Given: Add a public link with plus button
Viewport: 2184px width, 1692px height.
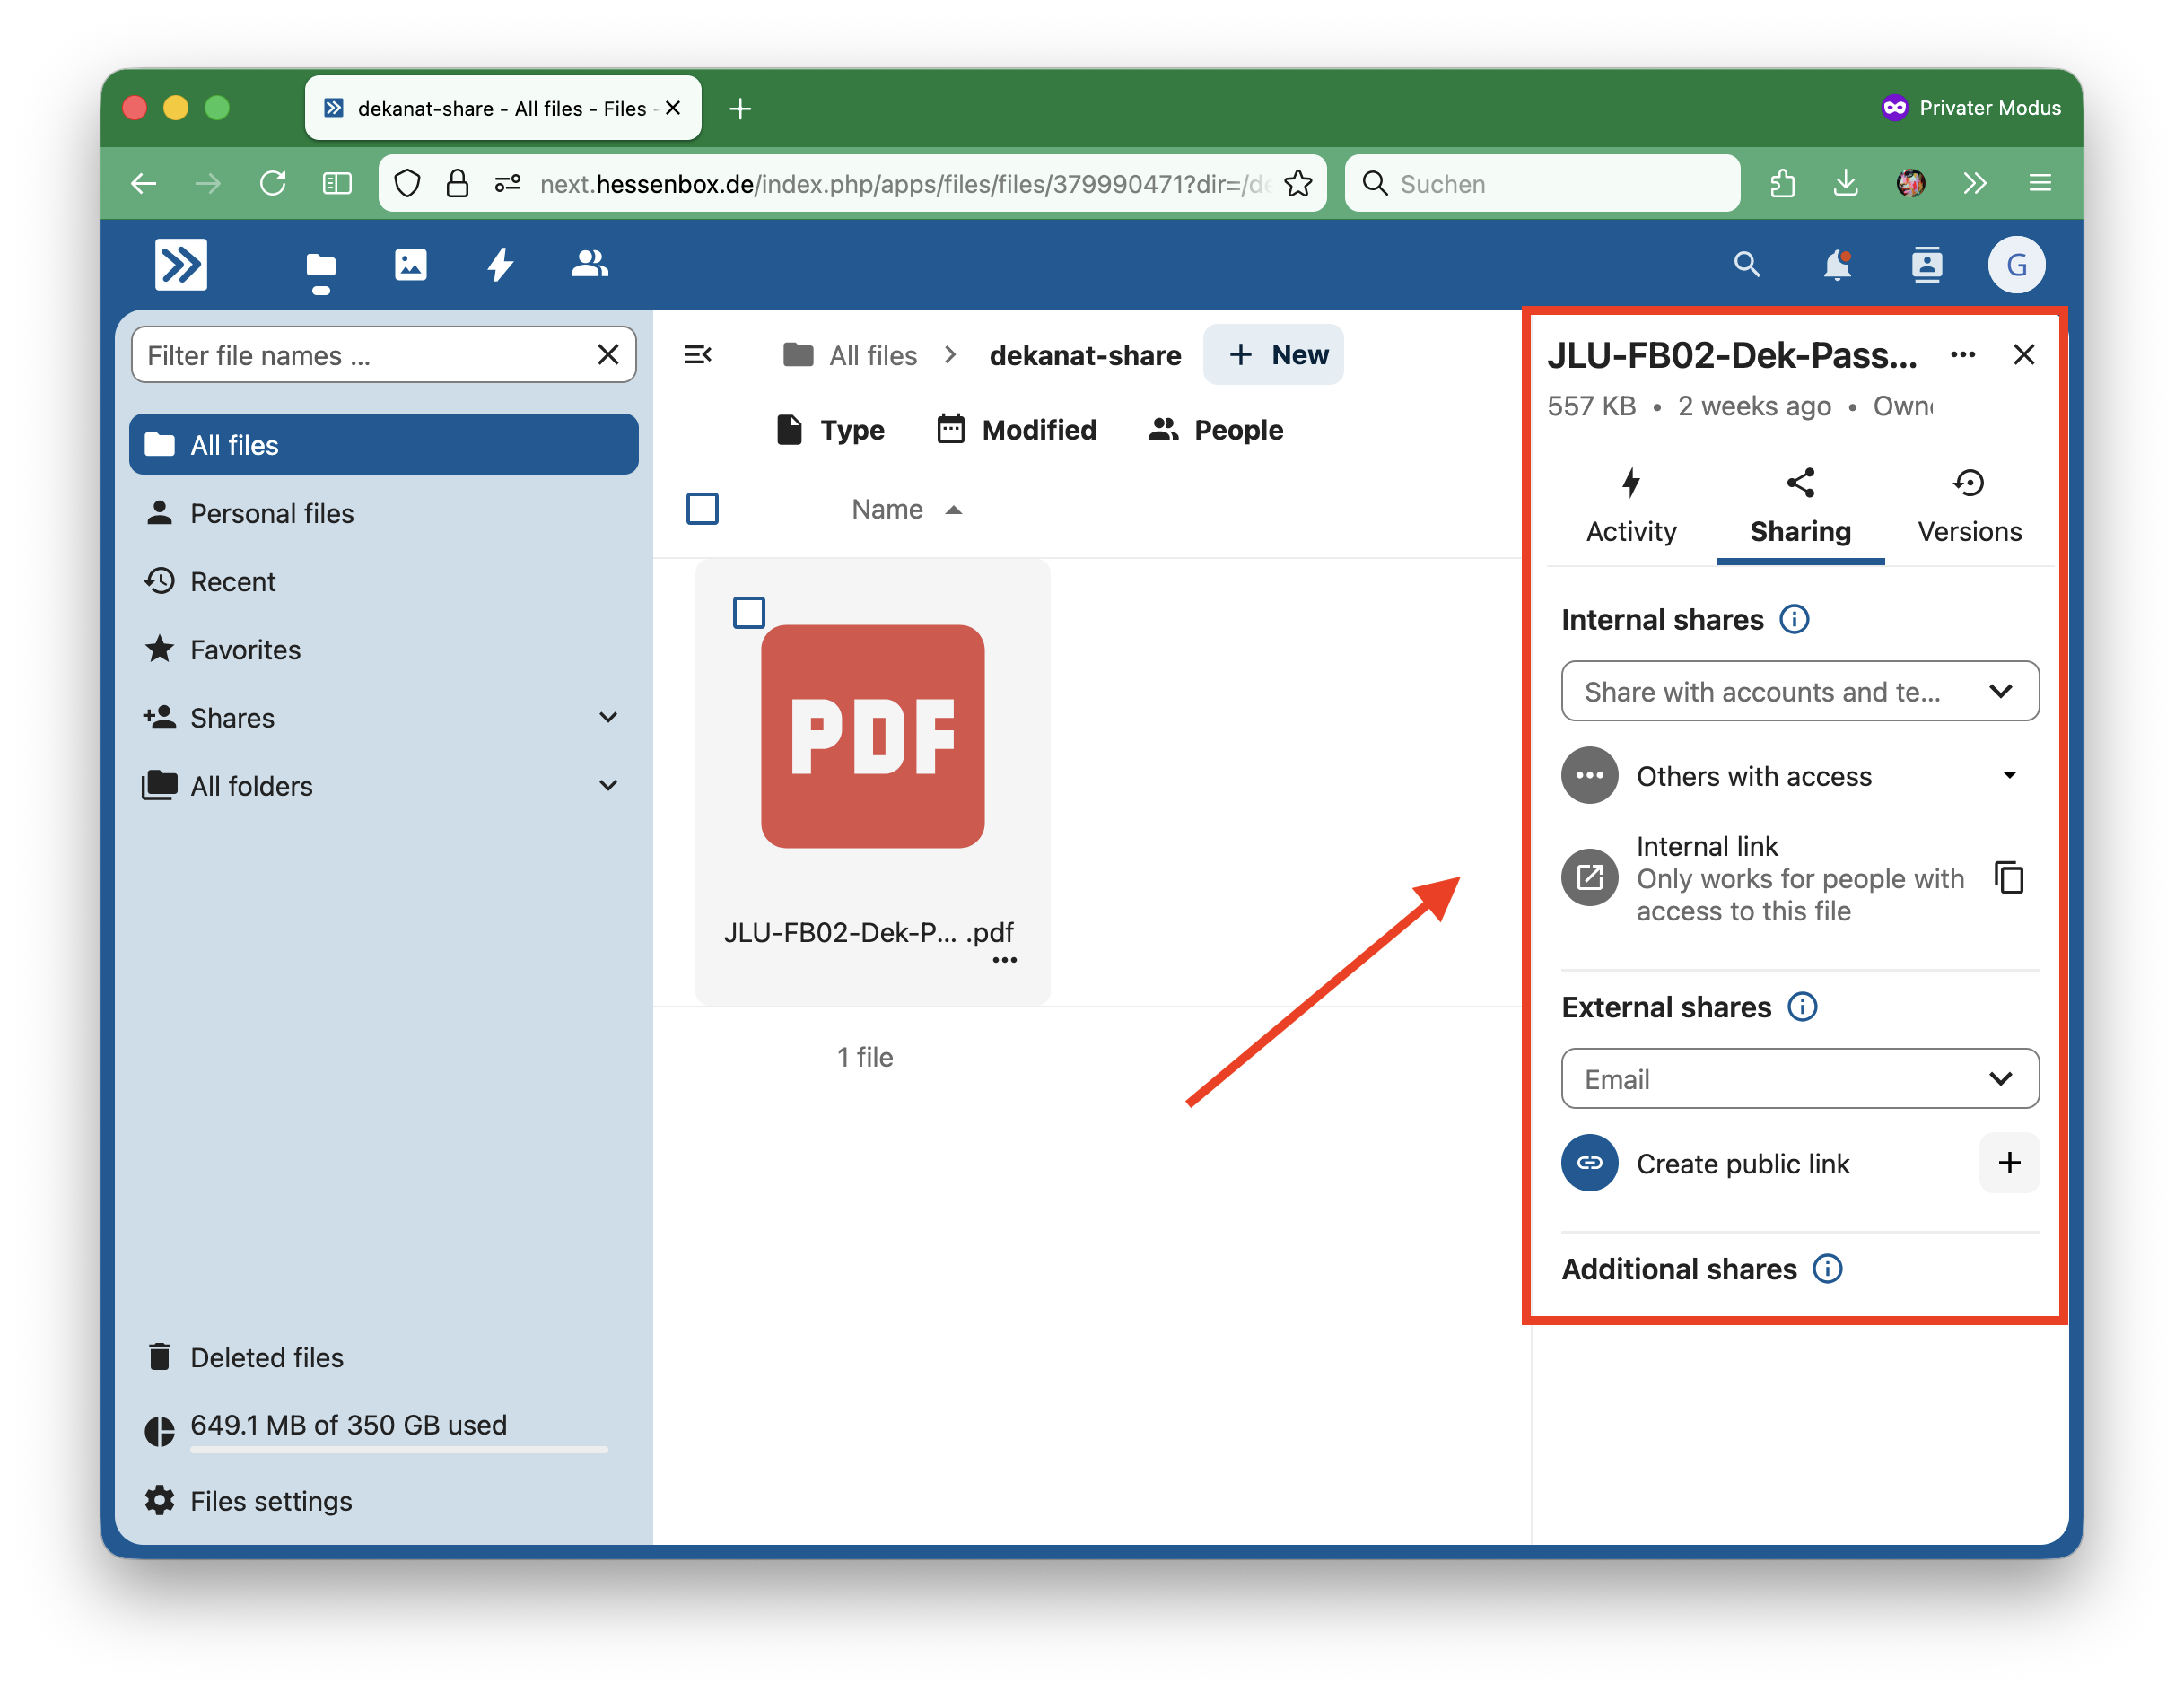Looking at the screenshot, I should 2009,1163.
